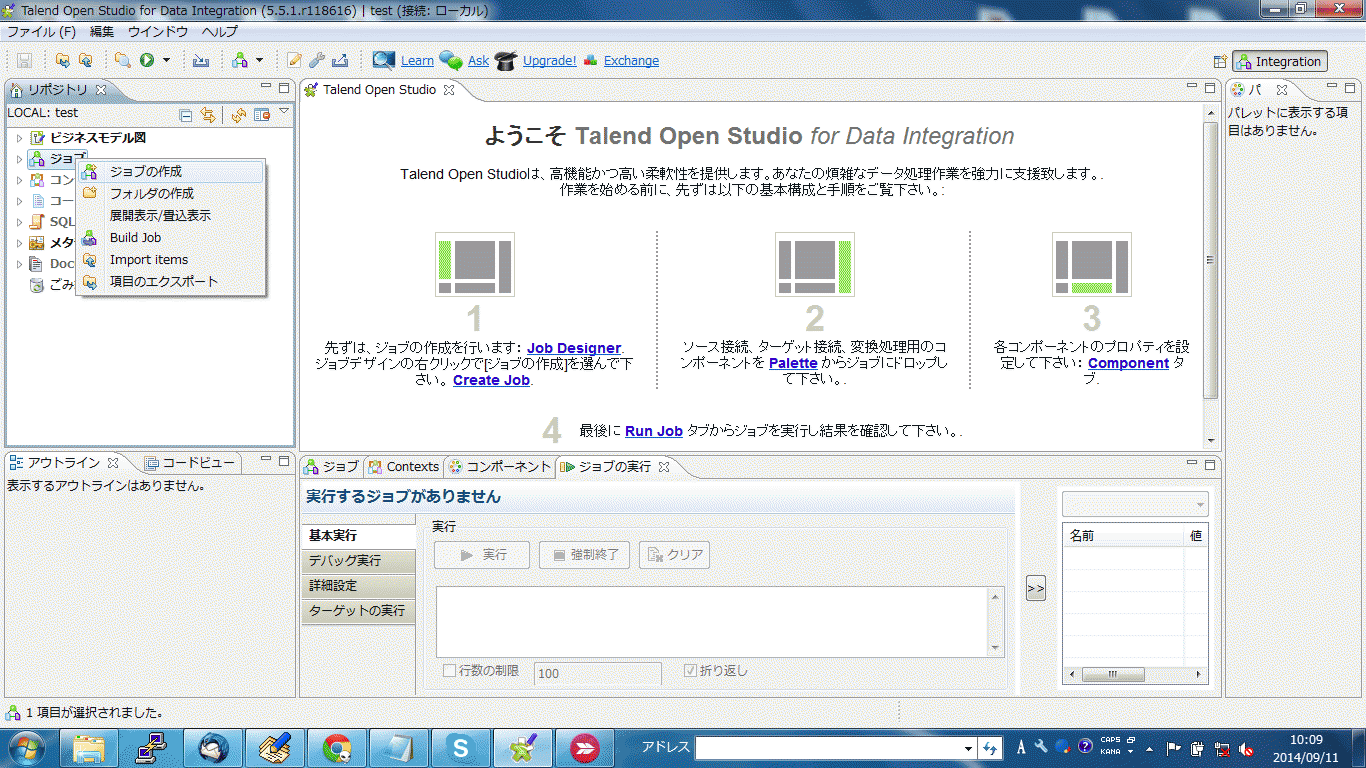Choose フォルダの作成 from context menu
This screenshot has height=768, width=1366.
[x=170, y=194]
